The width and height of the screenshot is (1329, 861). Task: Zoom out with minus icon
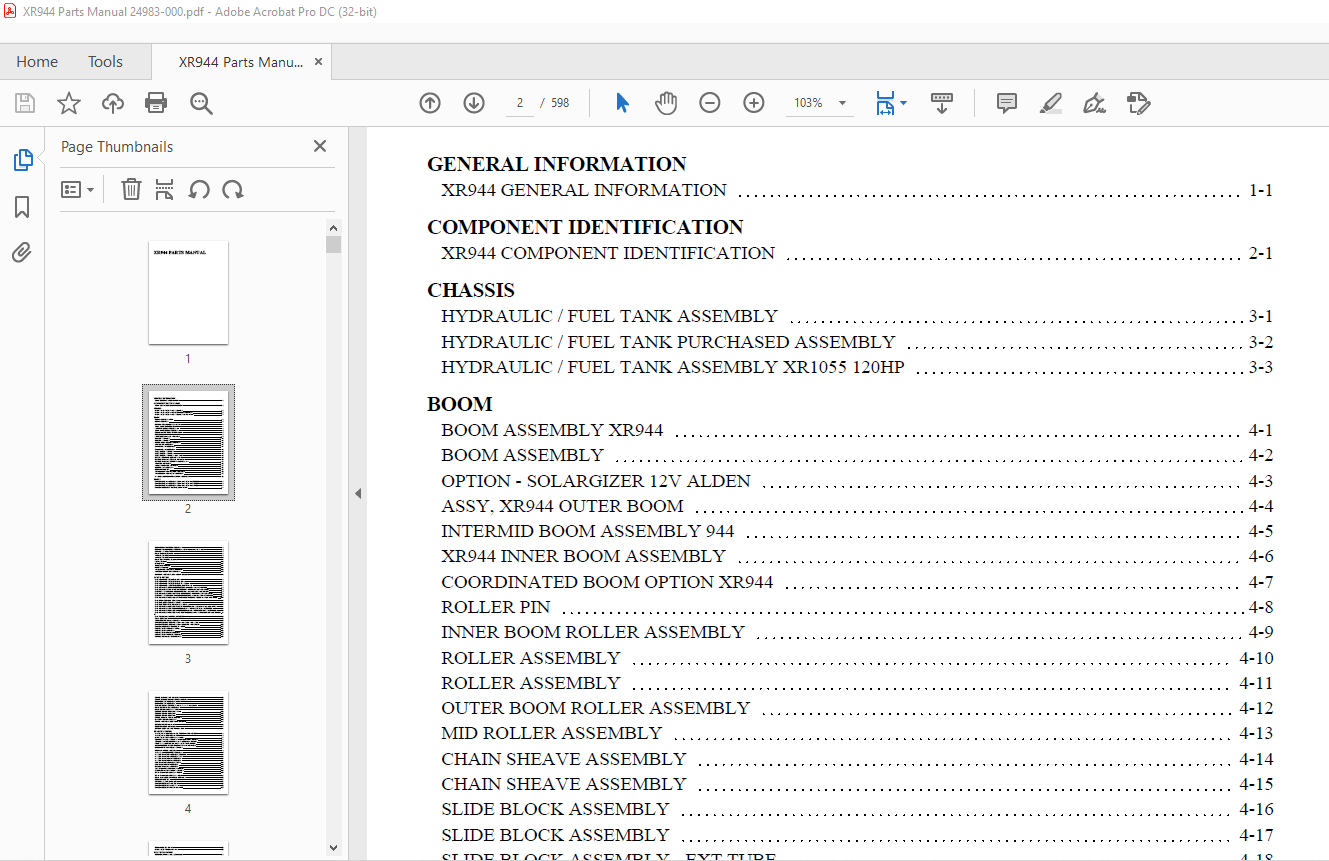coord(710,103)
